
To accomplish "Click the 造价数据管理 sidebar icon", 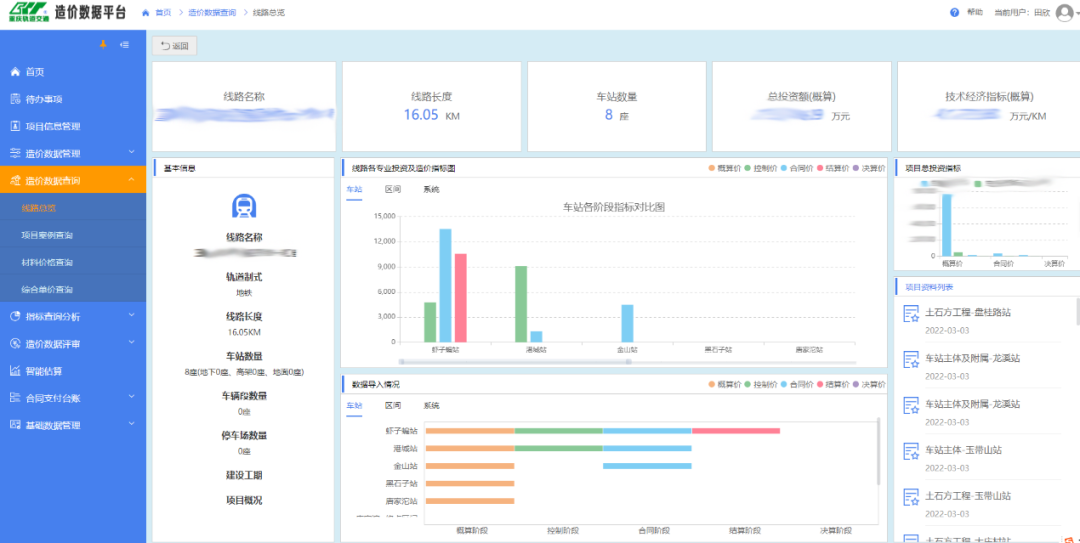I will [15, 153].
